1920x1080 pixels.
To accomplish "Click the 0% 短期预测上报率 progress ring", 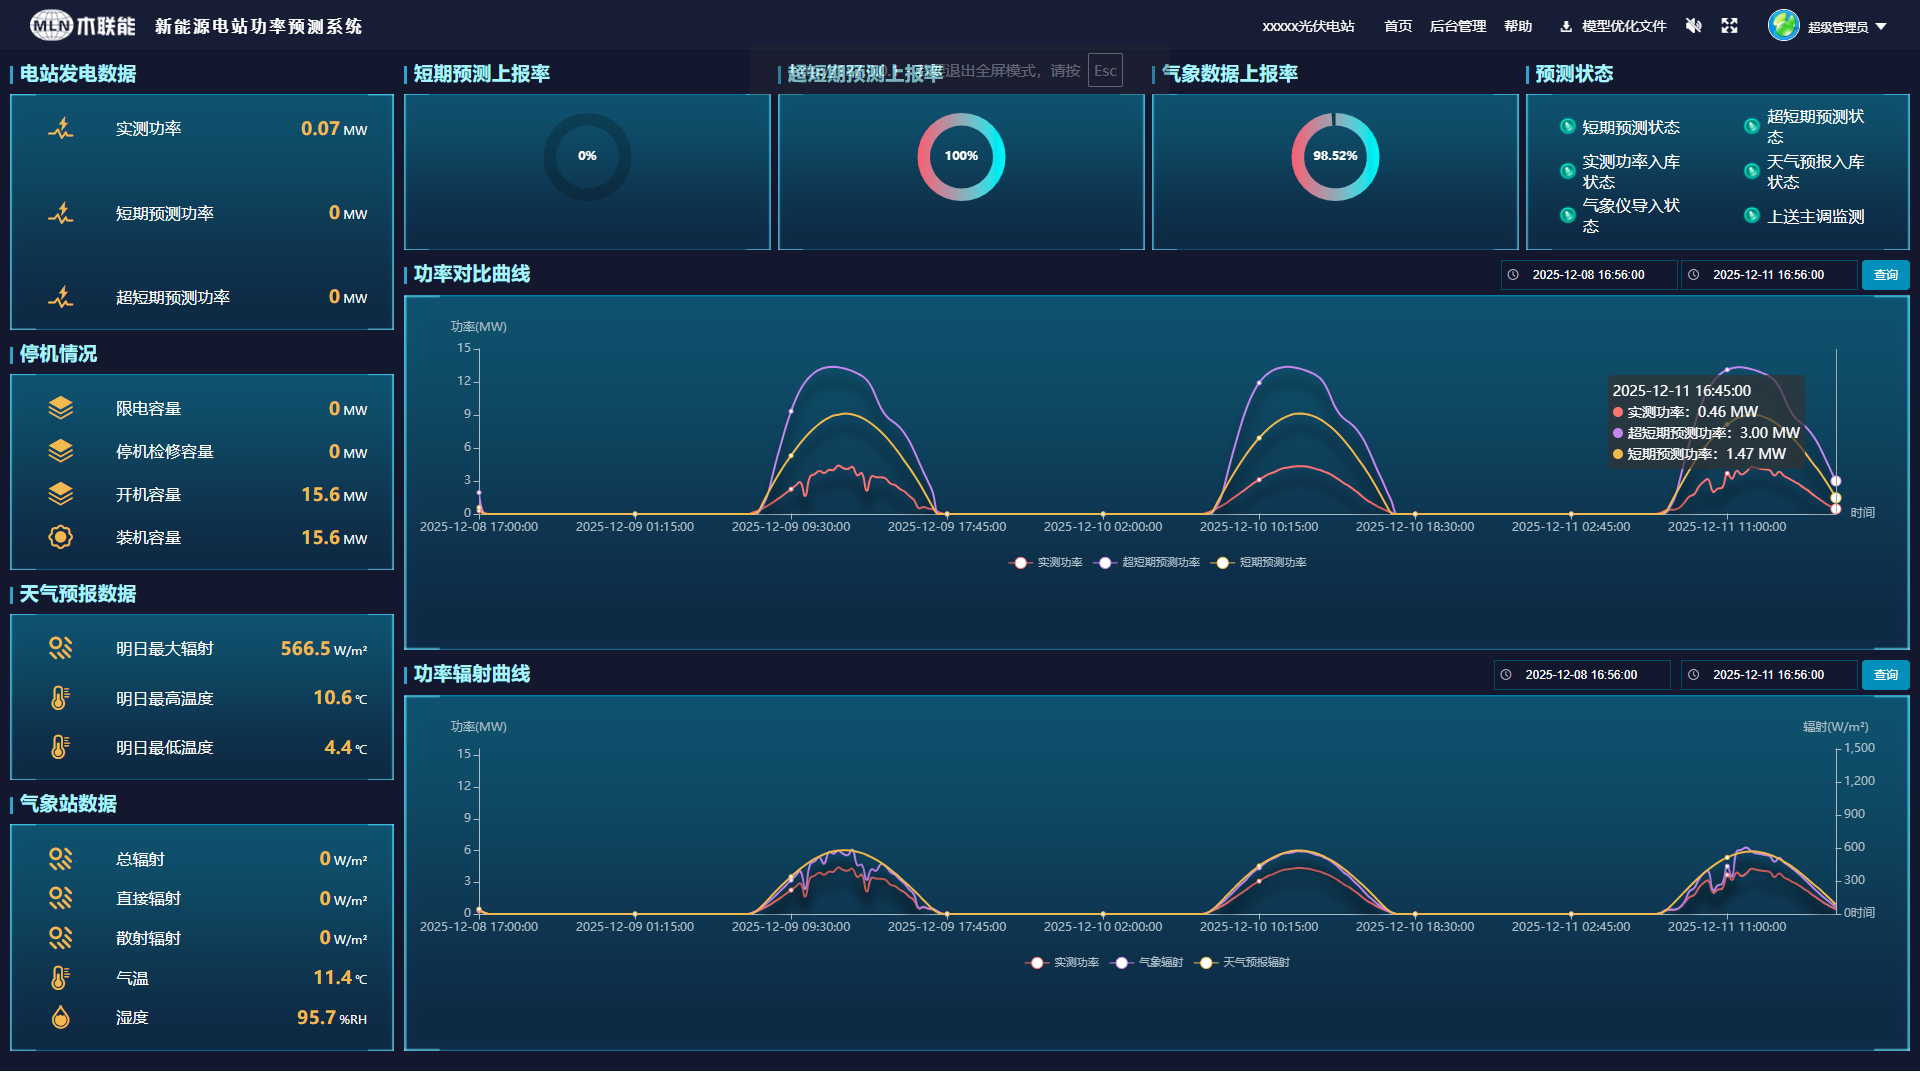I will click(x=587, y=156).
